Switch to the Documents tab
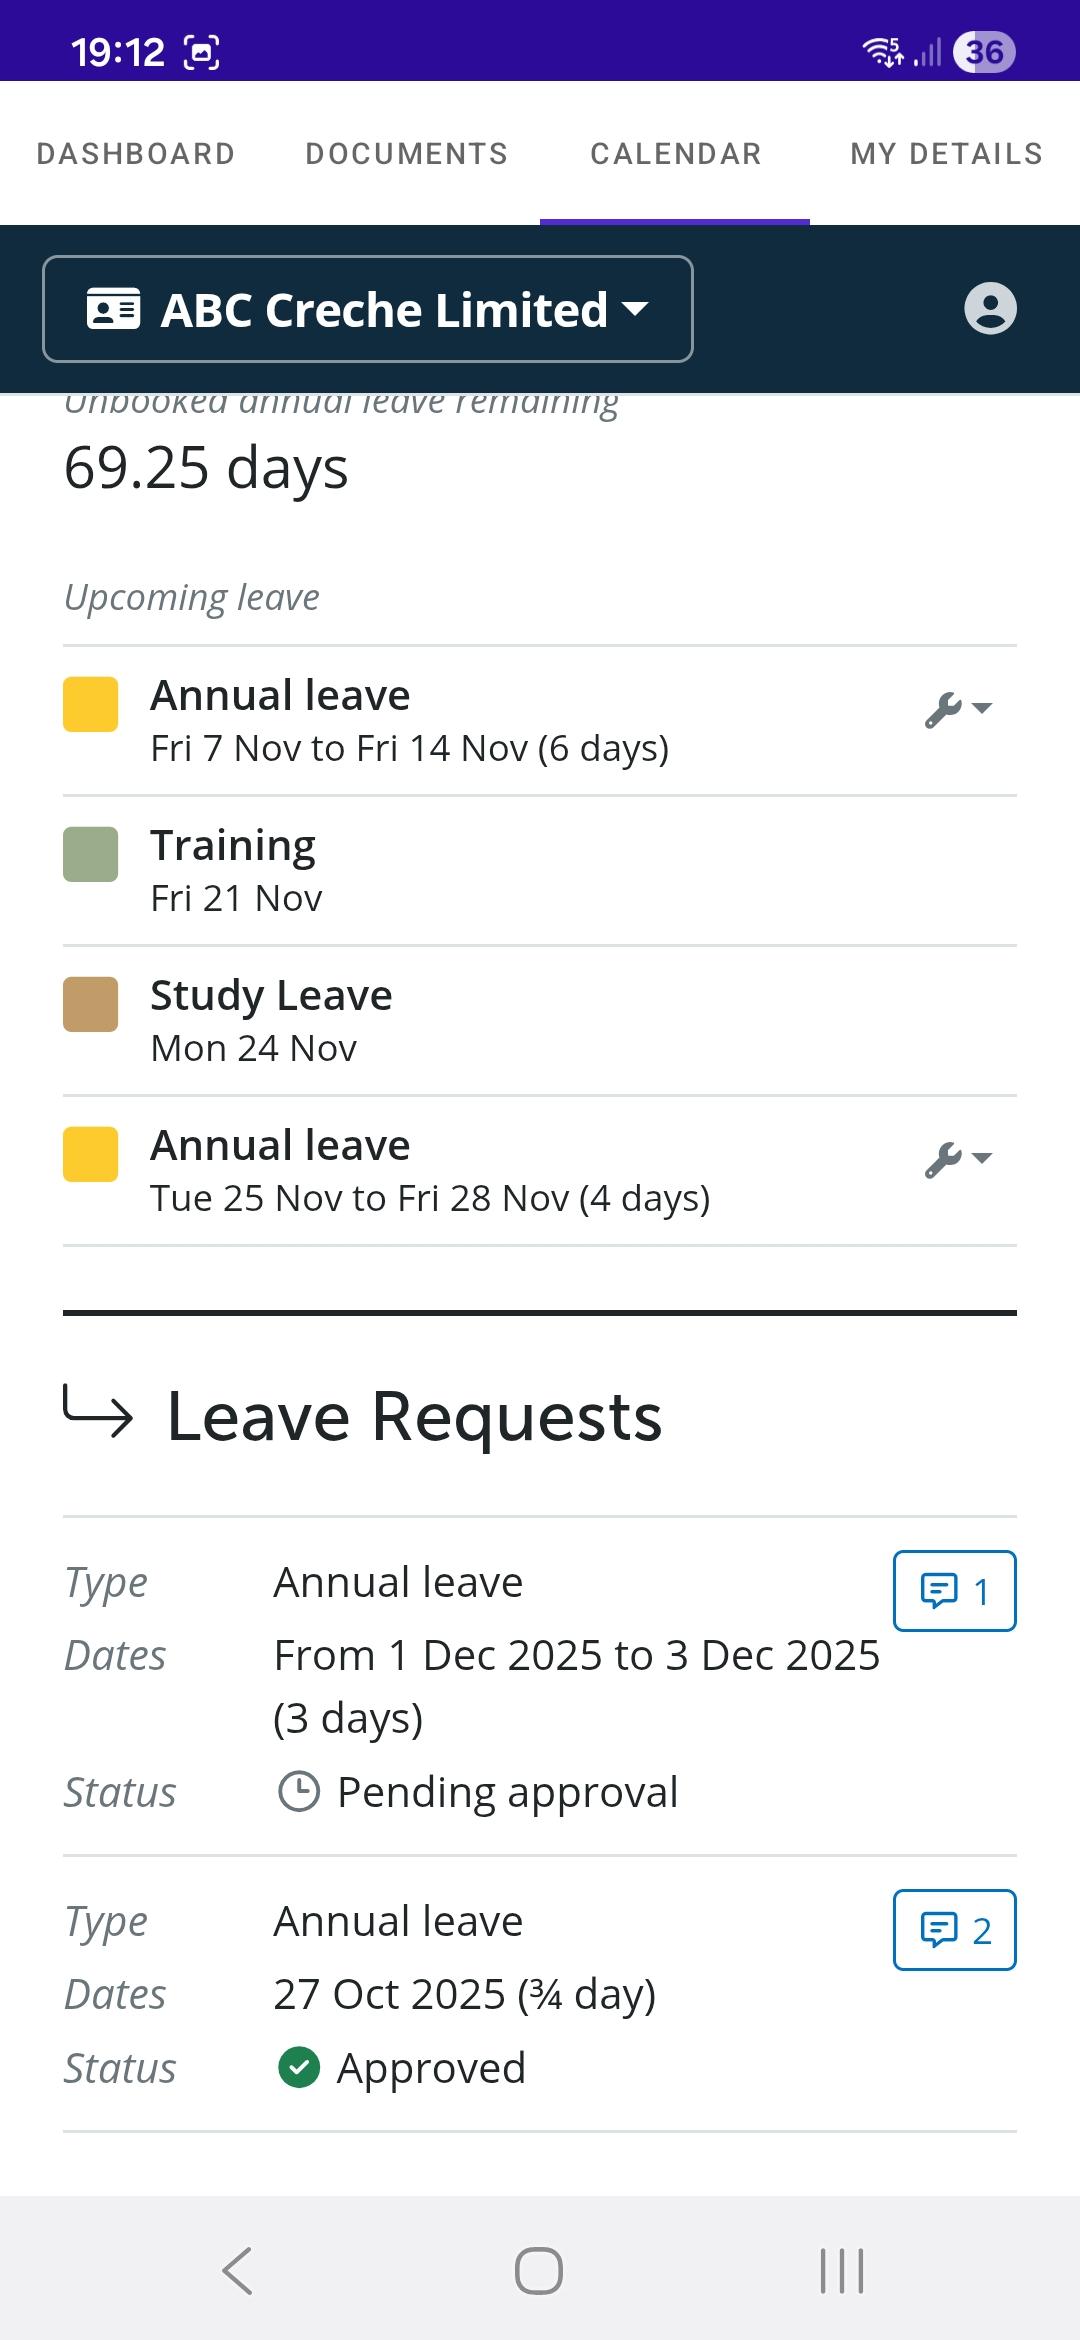This screenshot has width=1080, height=2340. tap(407, 154)
